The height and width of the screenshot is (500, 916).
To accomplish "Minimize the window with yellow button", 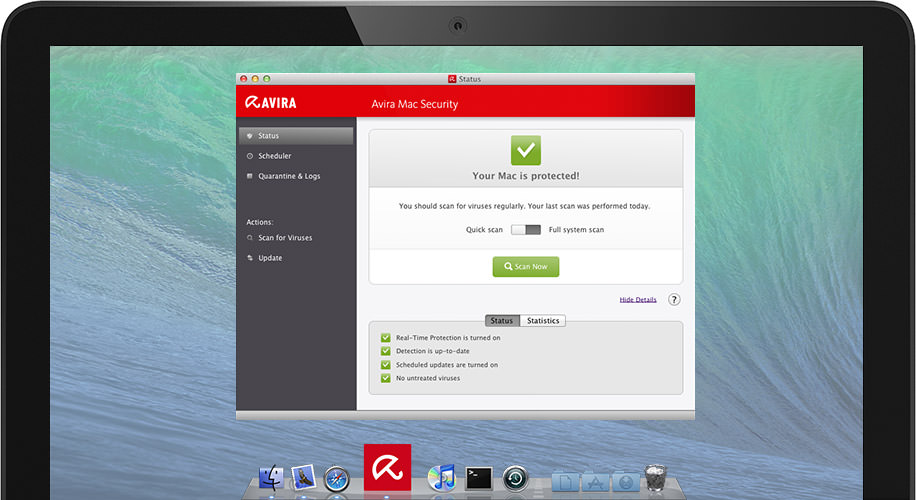I will [x=255, y=79].
